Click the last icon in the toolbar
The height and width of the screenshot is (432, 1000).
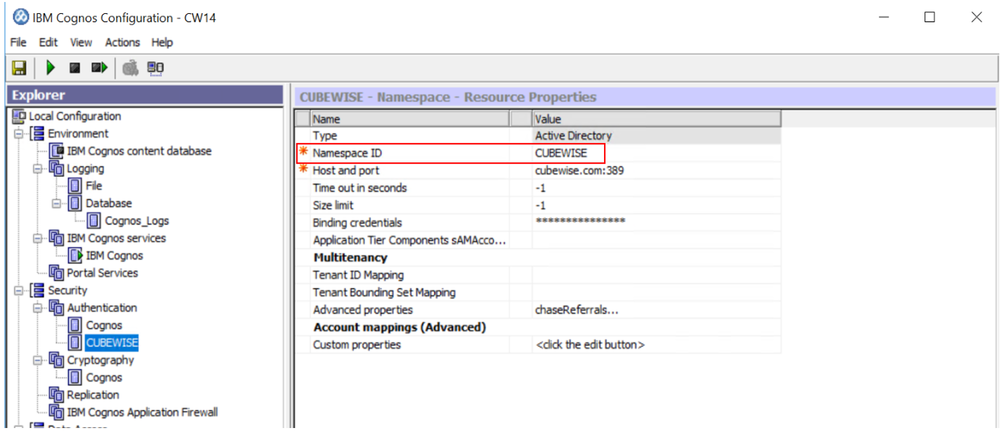coord(156,68)
